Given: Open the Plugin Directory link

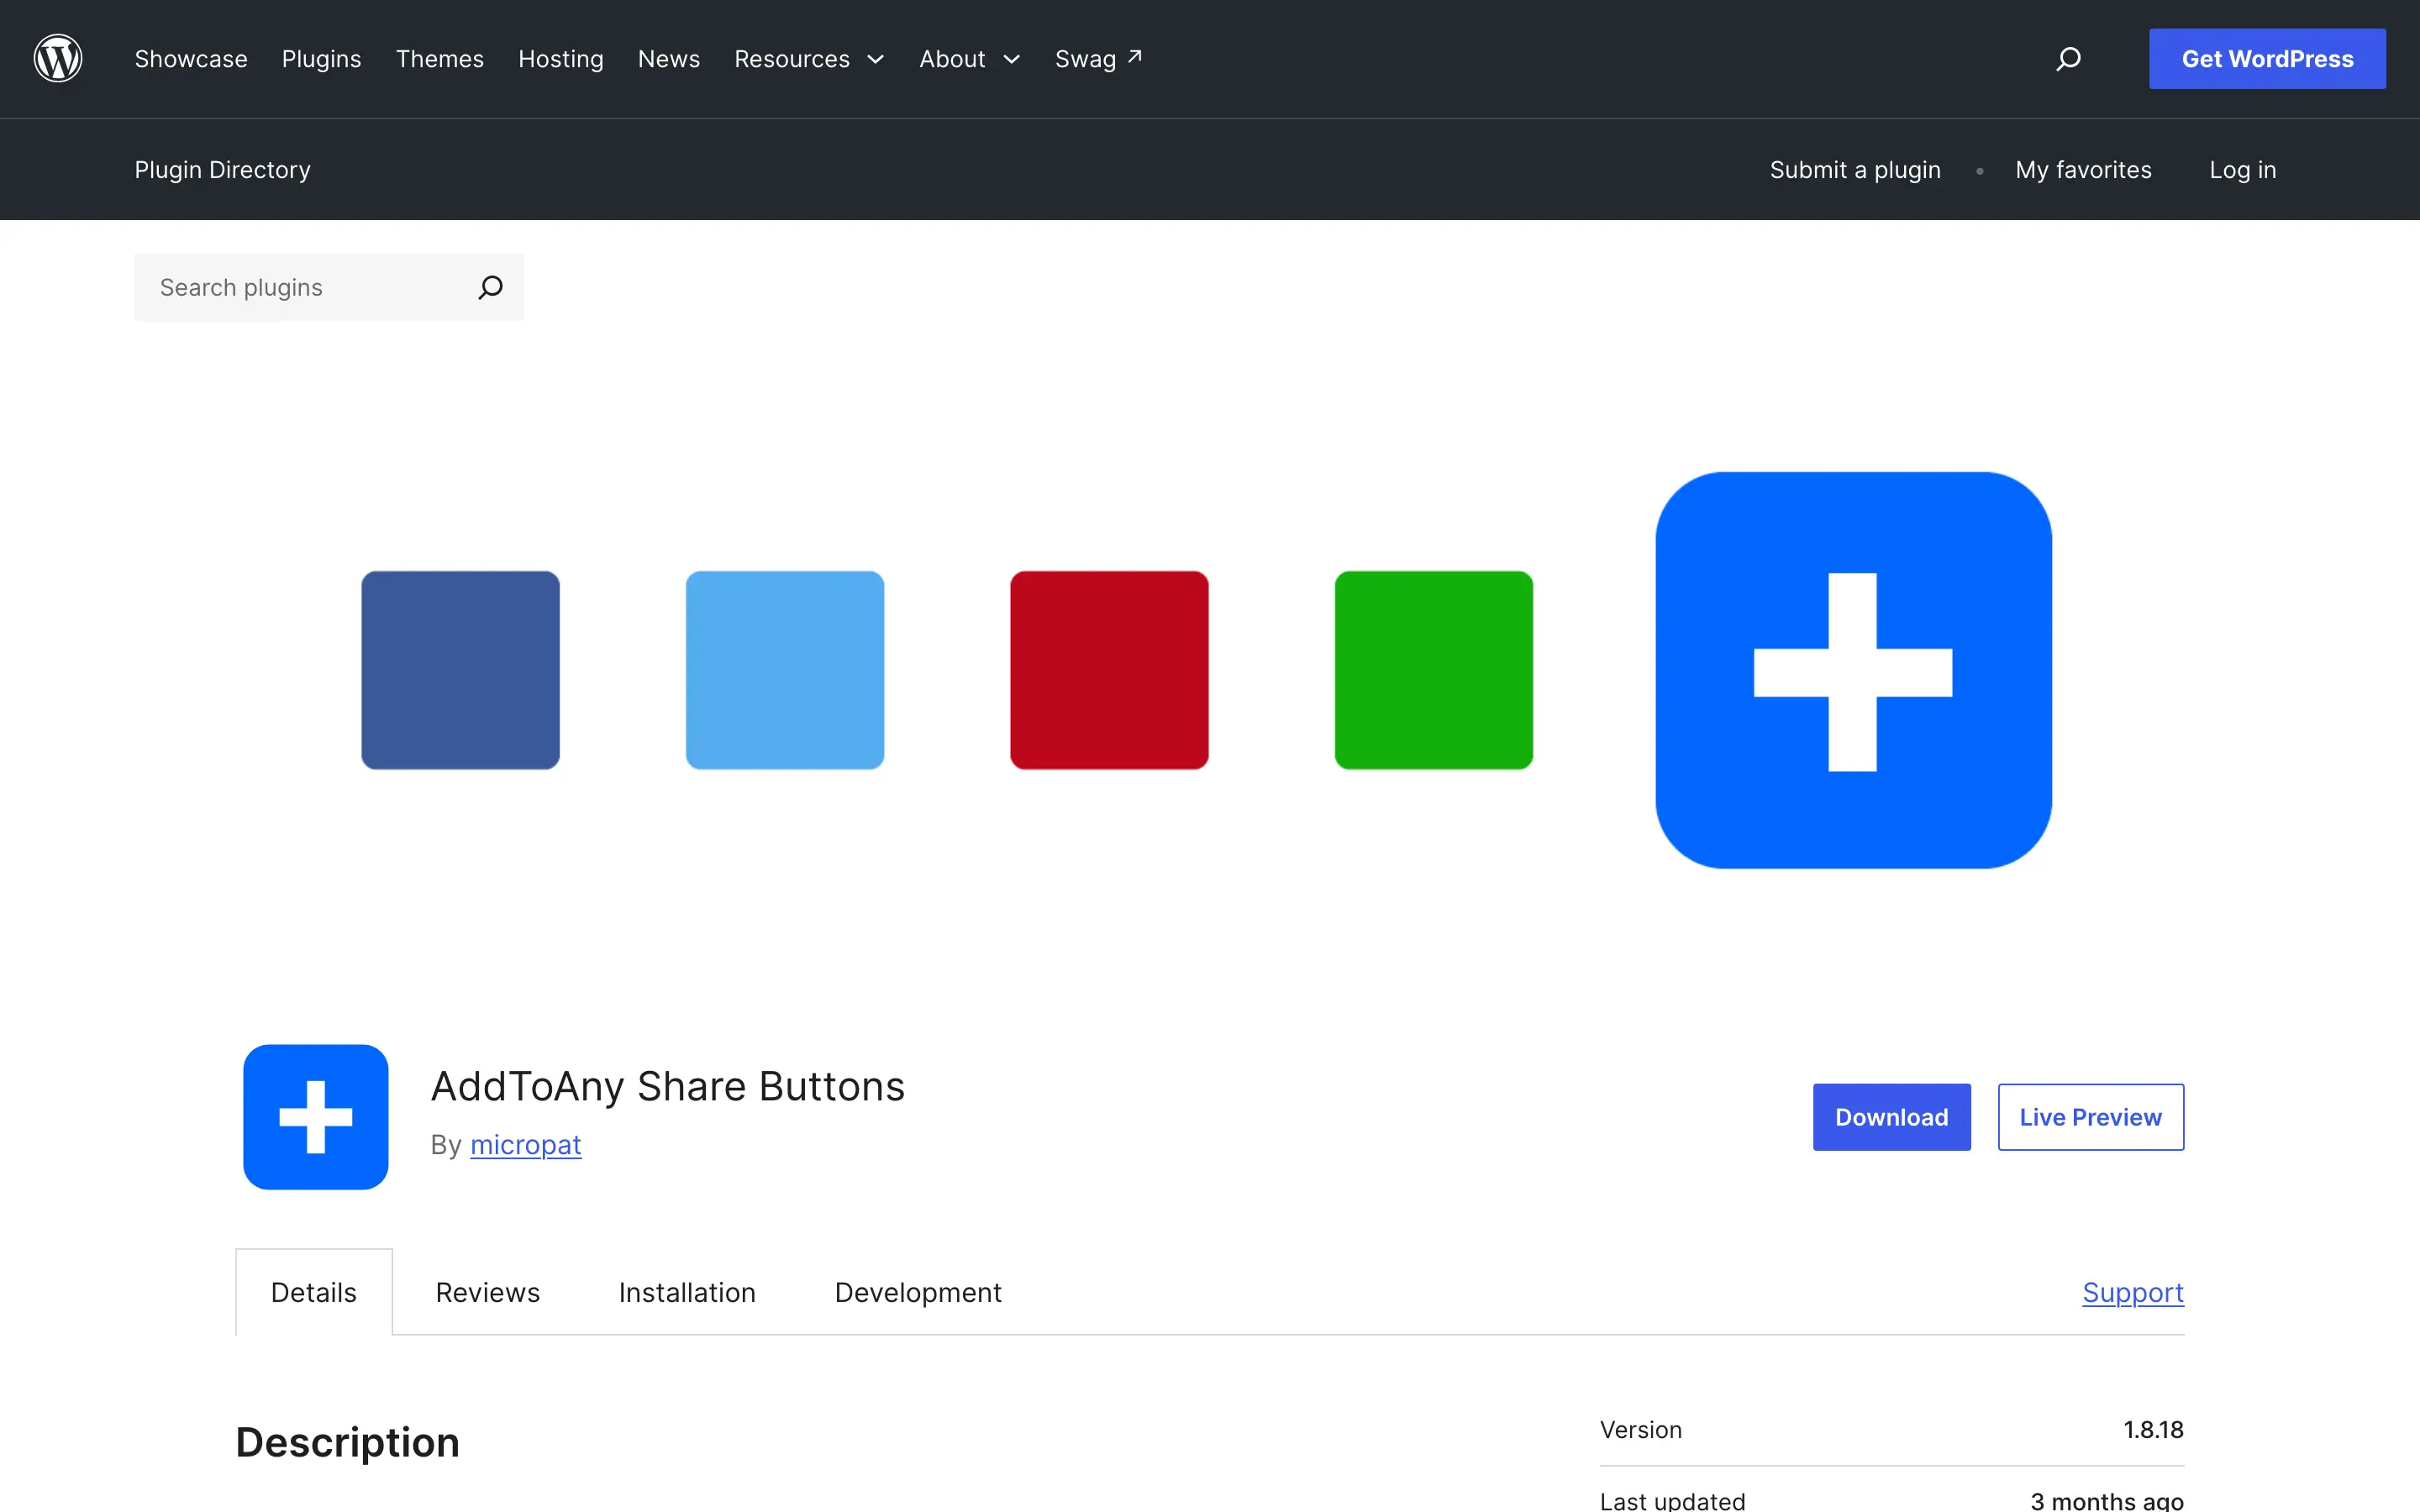Looking at the screenshot, I should (x=223, y=170).
